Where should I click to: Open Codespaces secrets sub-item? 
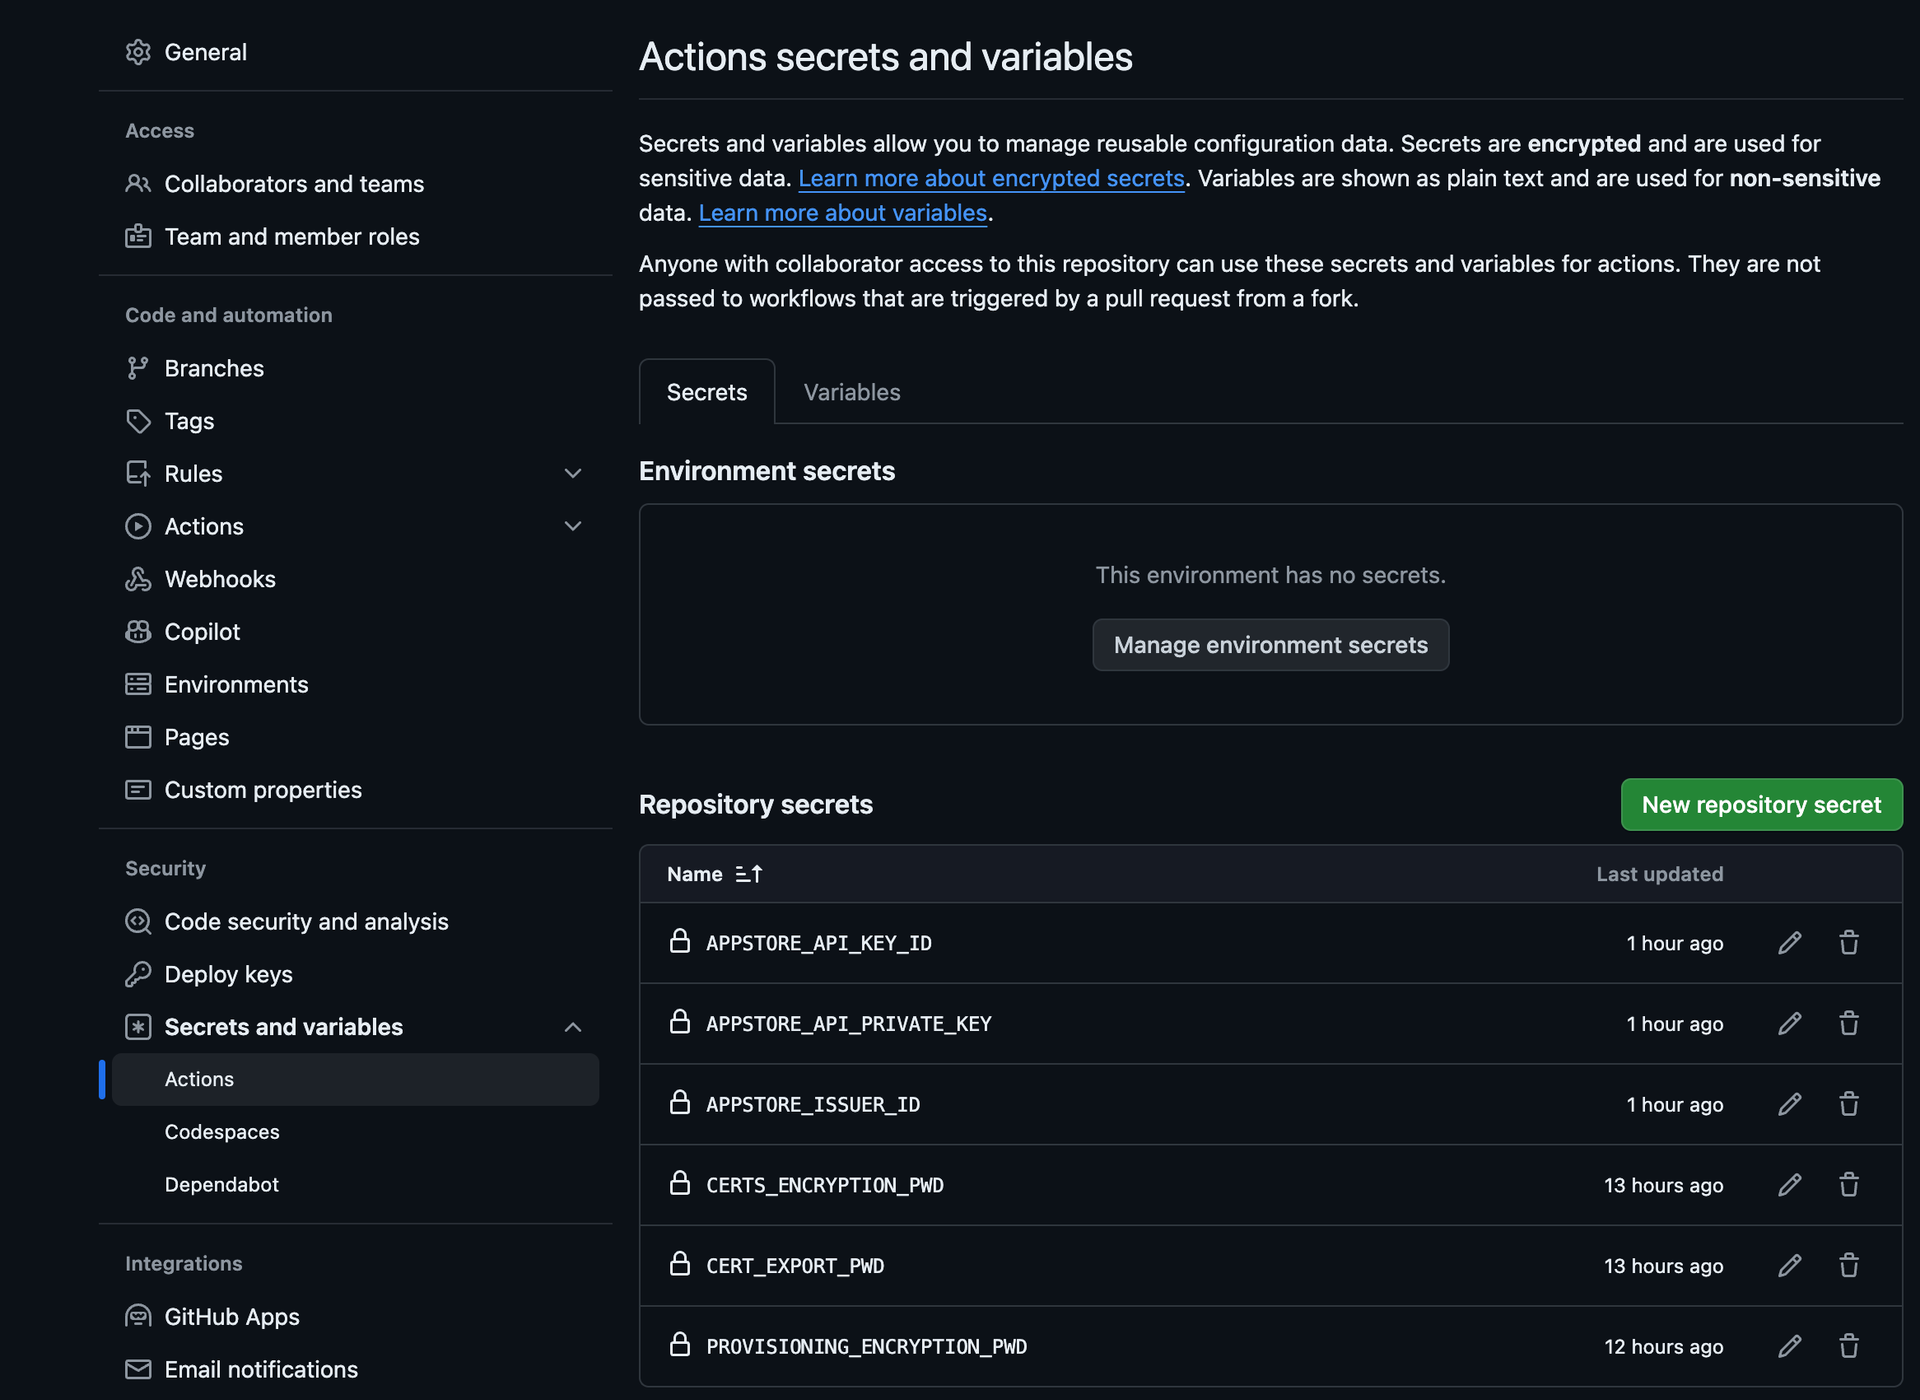[x=222, y=1132]
